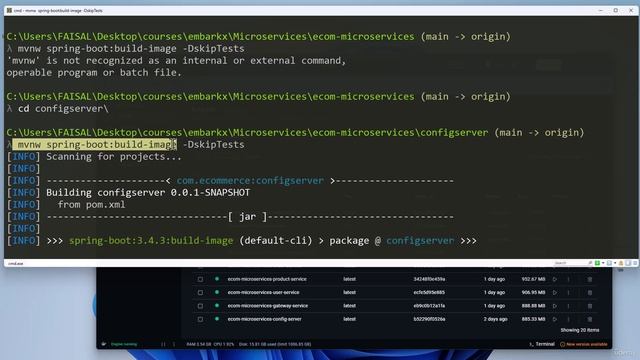Click New version available notice
640x360 pixels.
click(x=584, y=344)
